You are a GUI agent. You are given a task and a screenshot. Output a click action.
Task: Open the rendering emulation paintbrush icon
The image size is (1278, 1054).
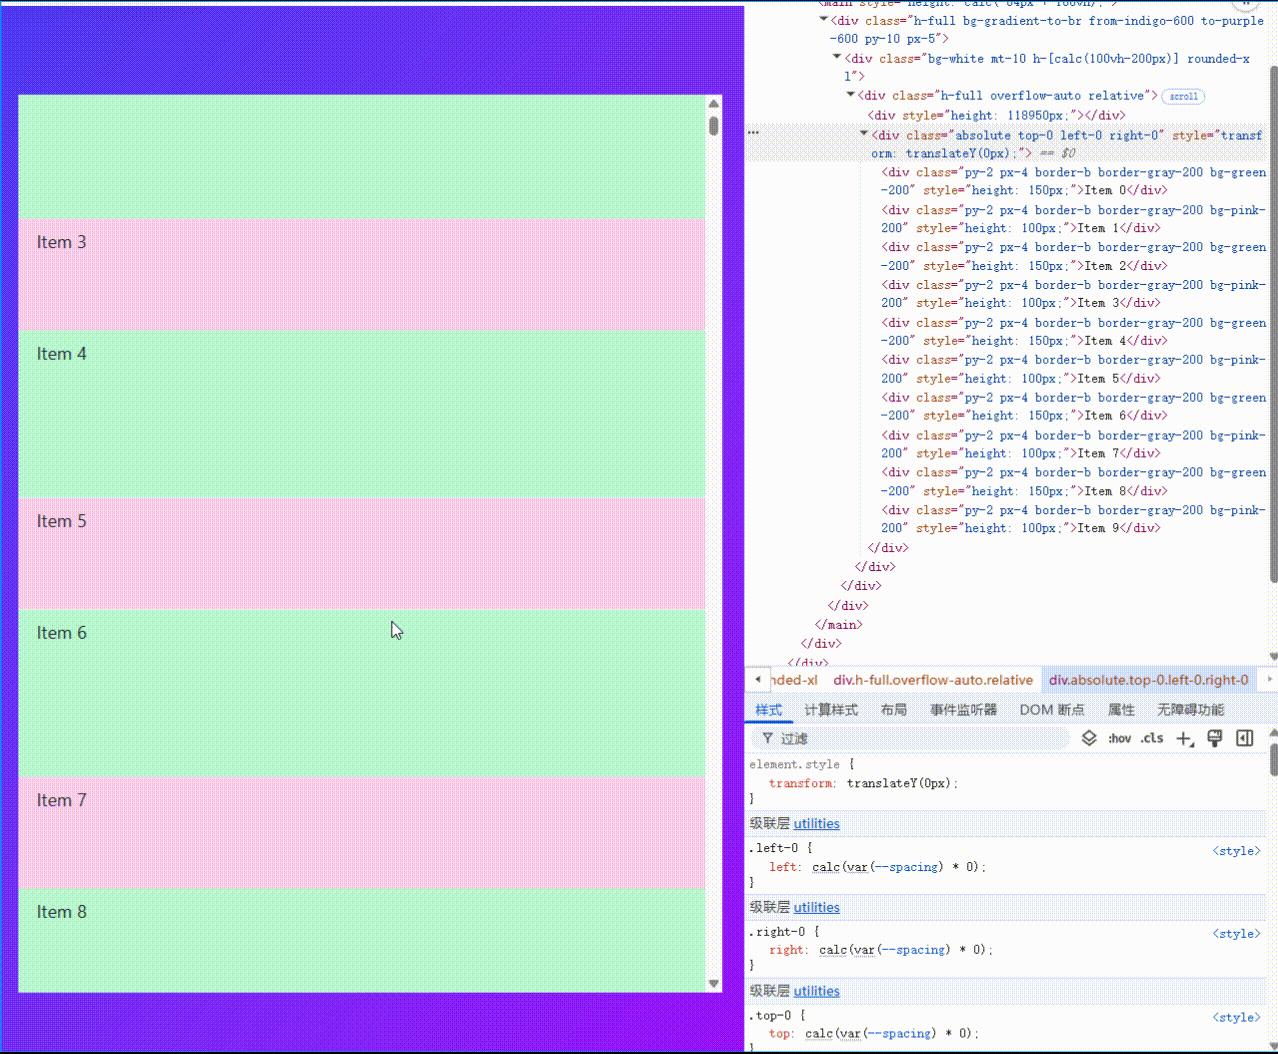pos(1215,738)
